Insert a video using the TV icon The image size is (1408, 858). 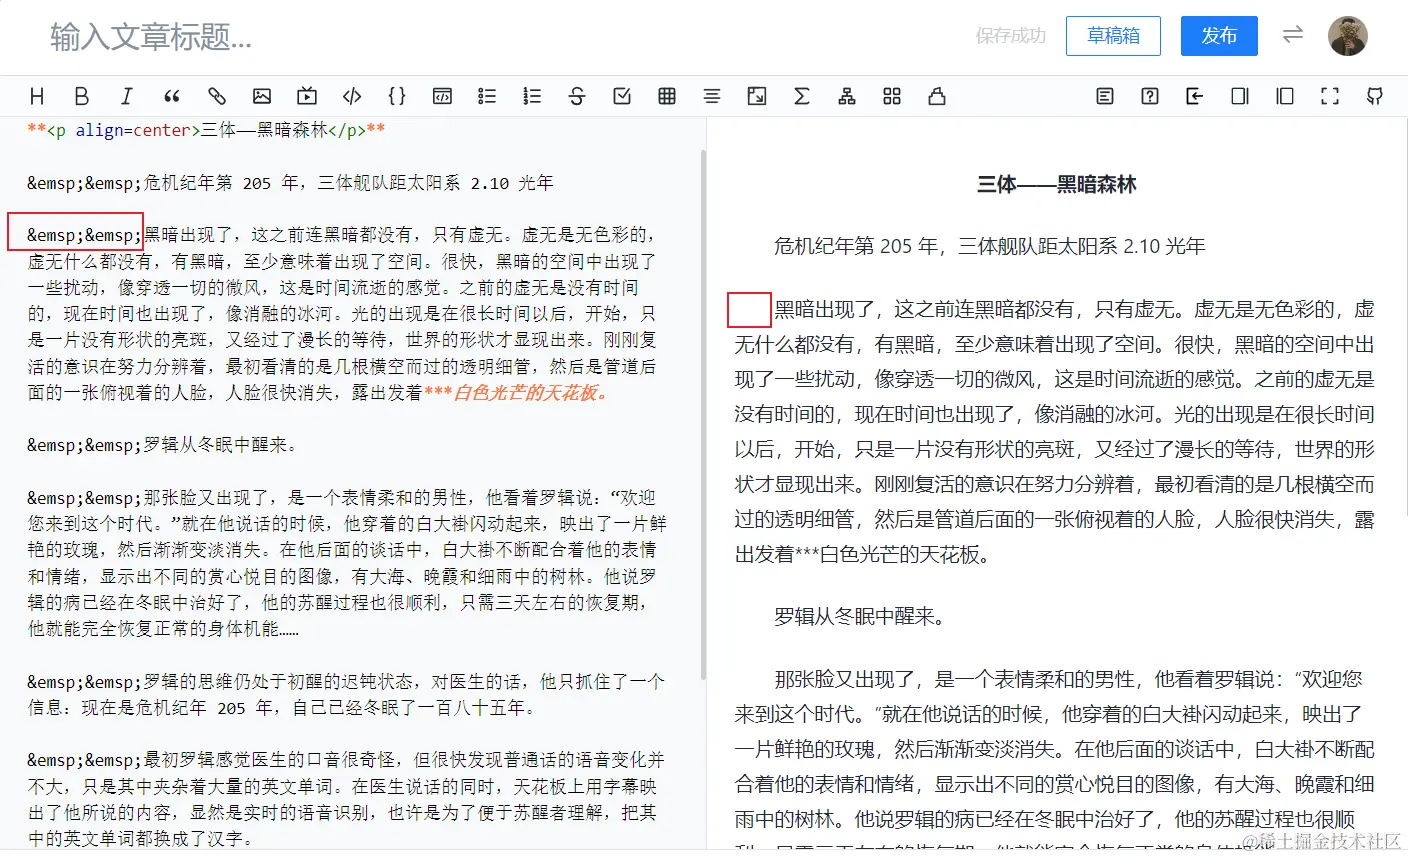307,96
